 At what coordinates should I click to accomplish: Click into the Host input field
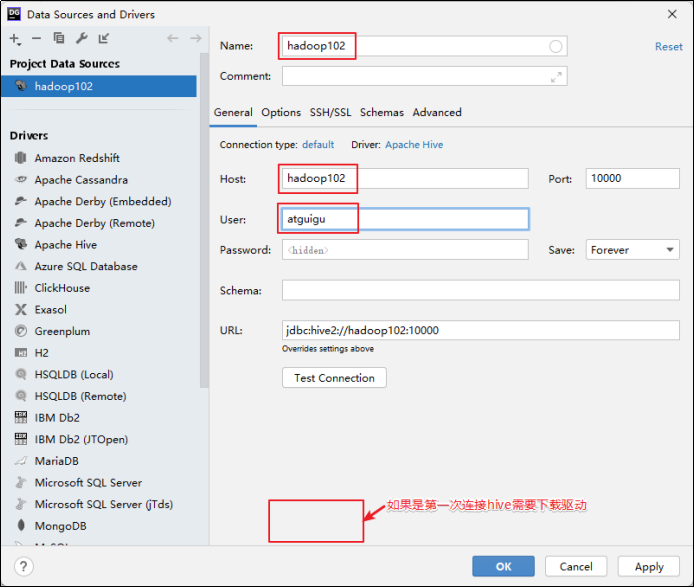coord(405,178)
